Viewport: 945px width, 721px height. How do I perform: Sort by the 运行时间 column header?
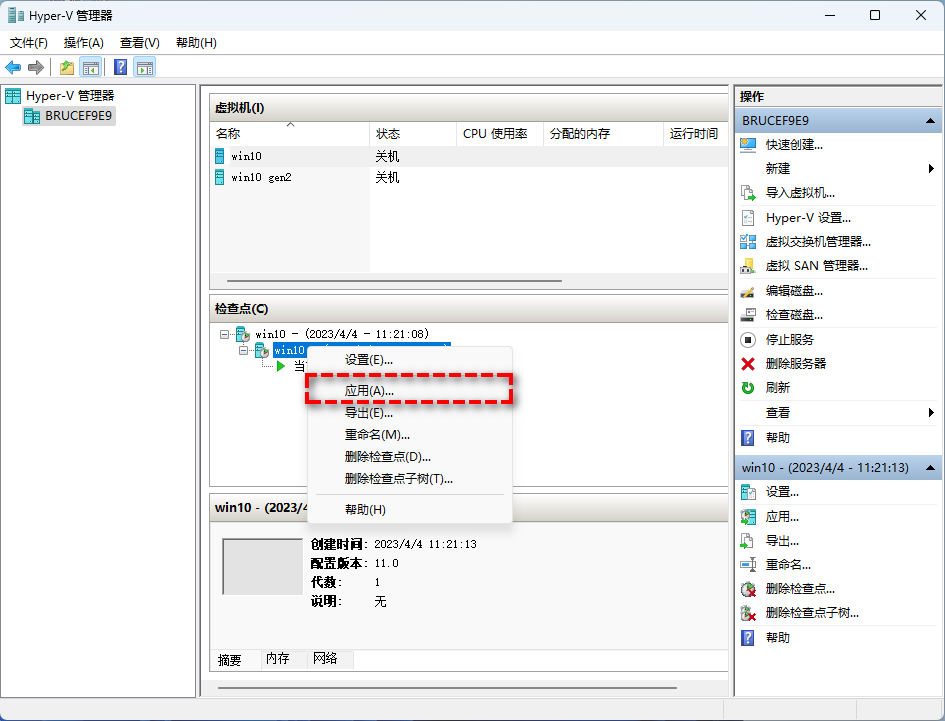pos(695,134)
